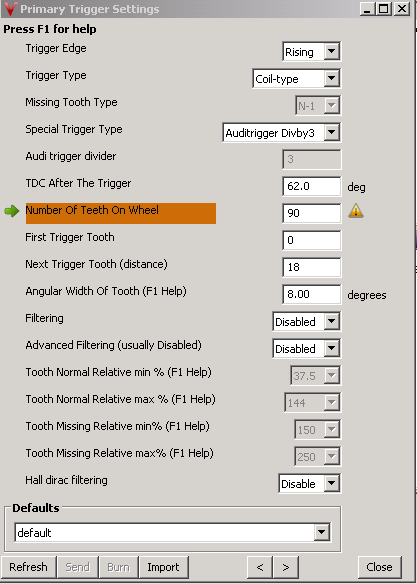Open the Trigger Edge dropdown
Screen dimensions: 417x584
[x=311, y=52]
